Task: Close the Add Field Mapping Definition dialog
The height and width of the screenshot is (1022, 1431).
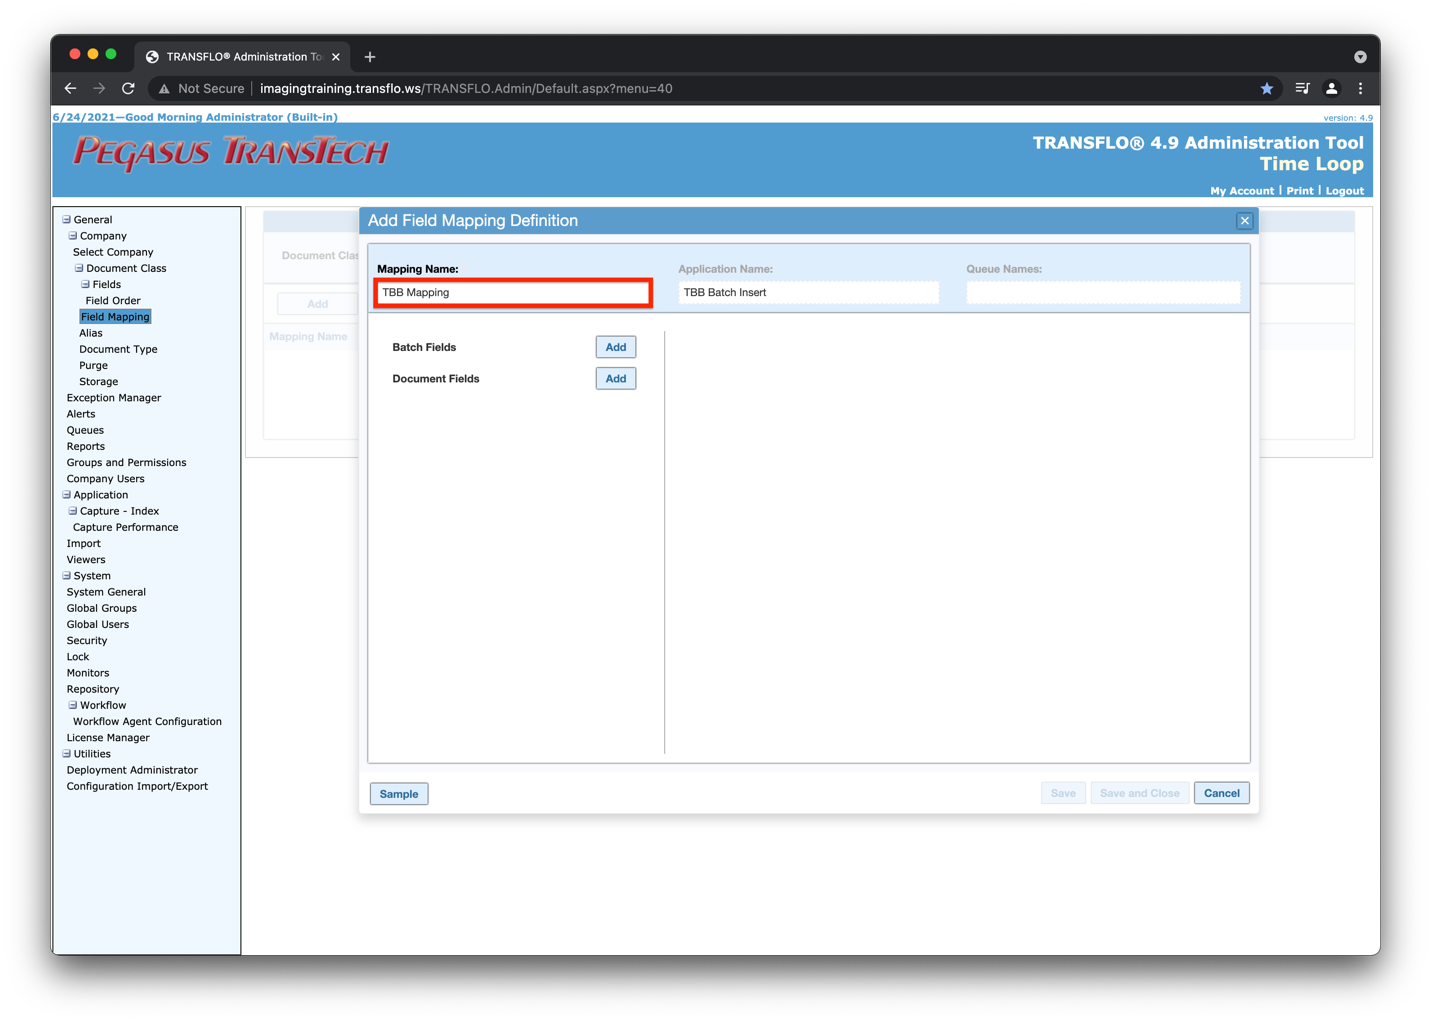Action: click(1245, 221)
